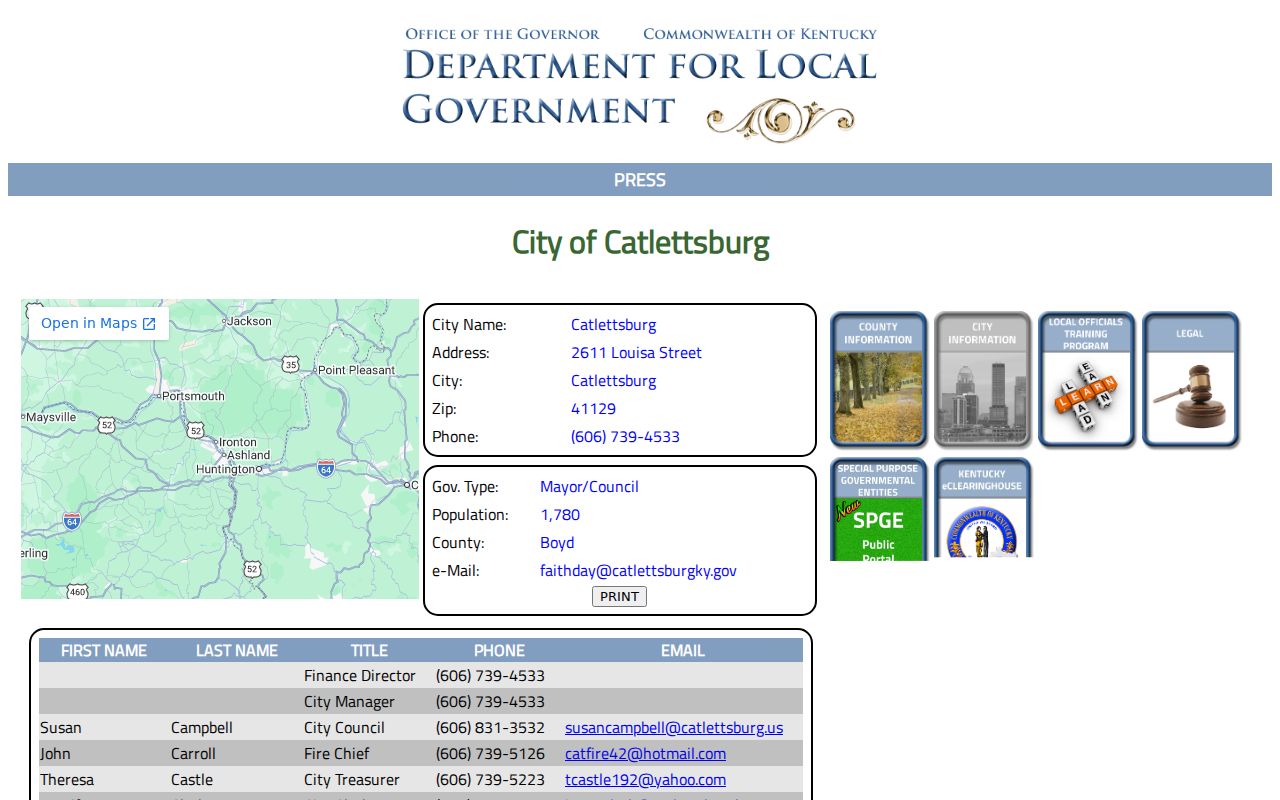Open Local Officials Training Program tile
This screenshot has width=1280, height=800.
(x=1086, y=380)
